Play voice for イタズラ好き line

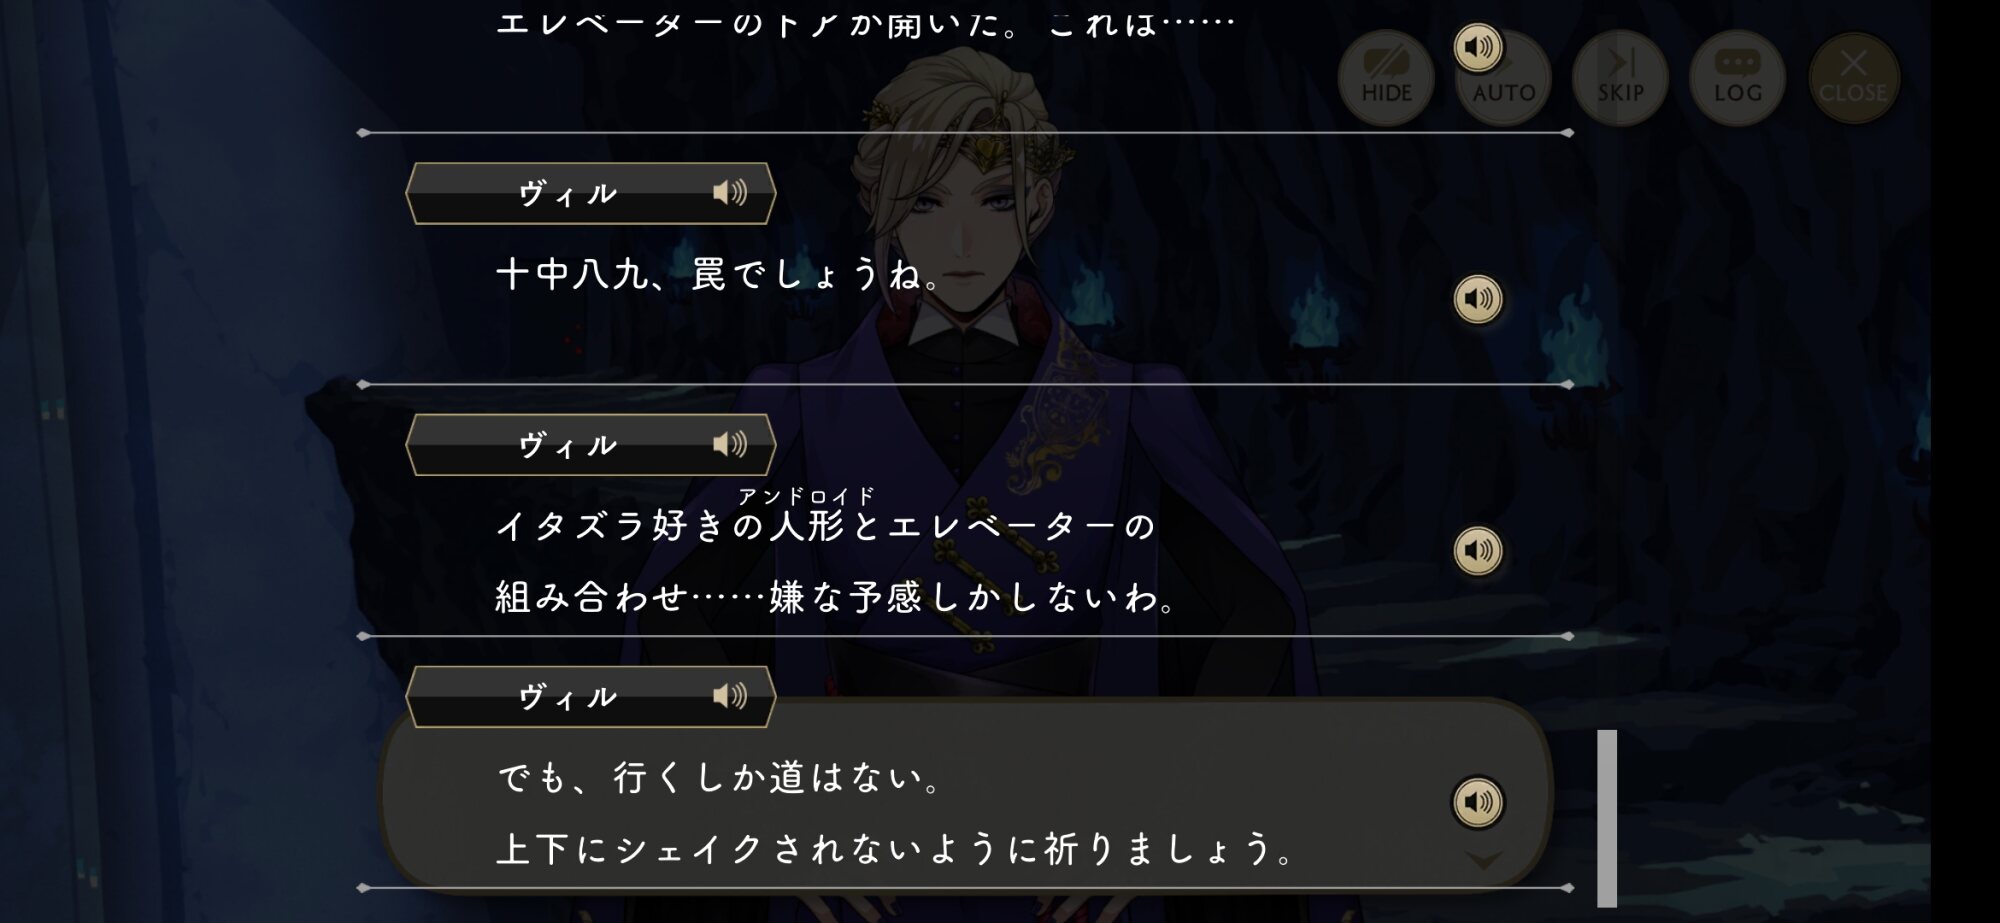(x=1477, y=551)
